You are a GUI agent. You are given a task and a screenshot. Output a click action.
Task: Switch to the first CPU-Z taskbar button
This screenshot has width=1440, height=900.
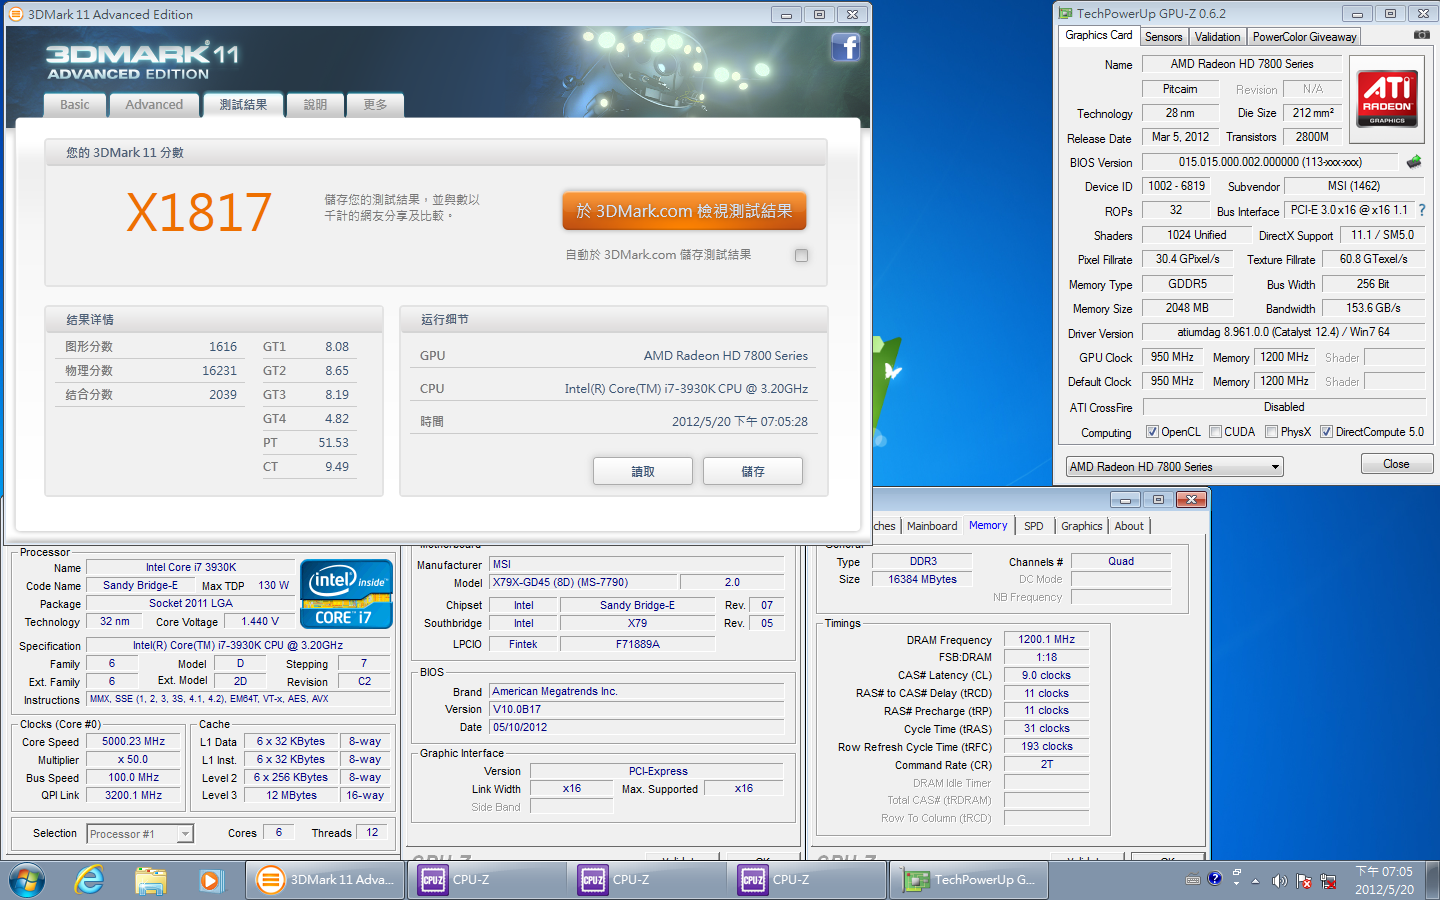tap(487, 880)
